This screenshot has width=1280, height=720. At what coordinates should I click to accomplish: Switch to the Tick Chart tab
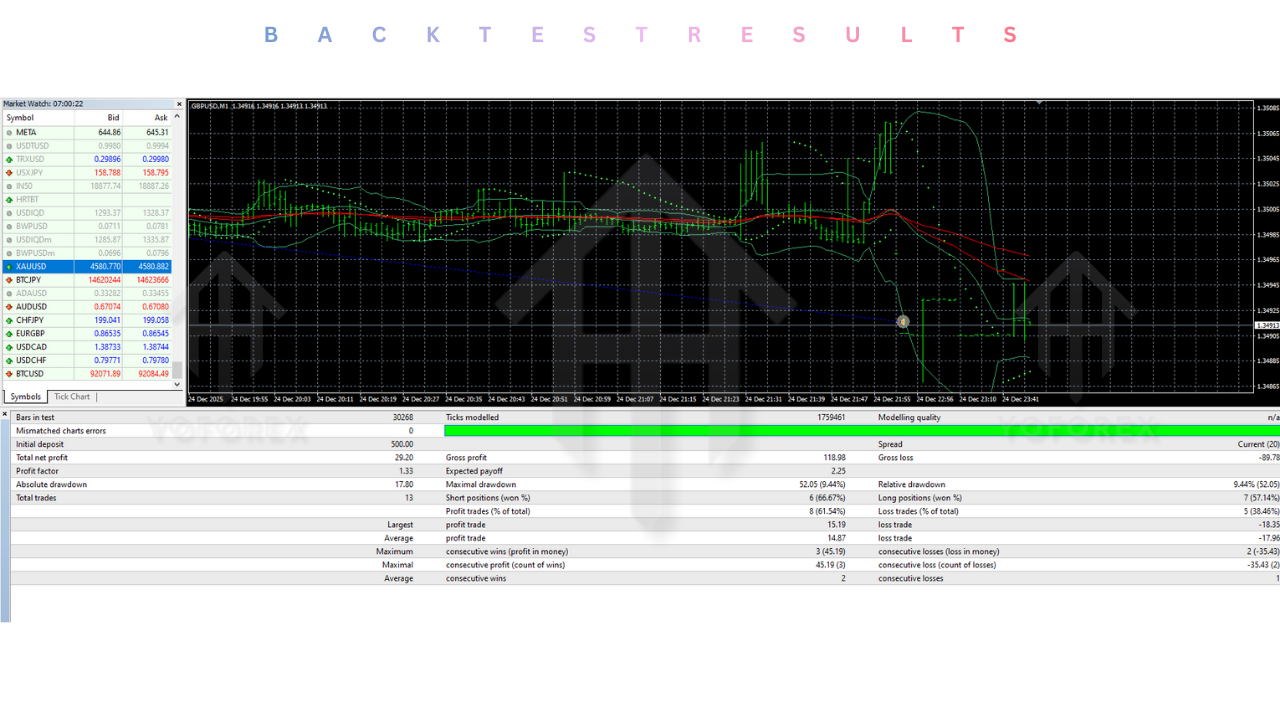[71, 396]
